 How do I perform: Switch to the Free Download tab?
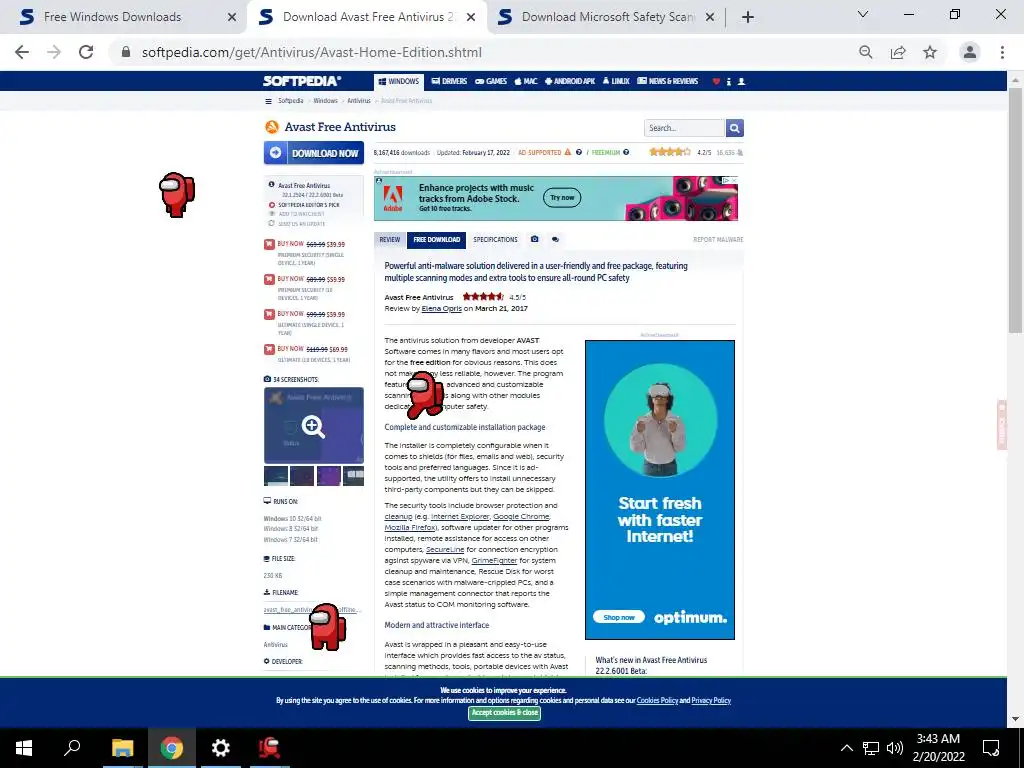(436, 240)
